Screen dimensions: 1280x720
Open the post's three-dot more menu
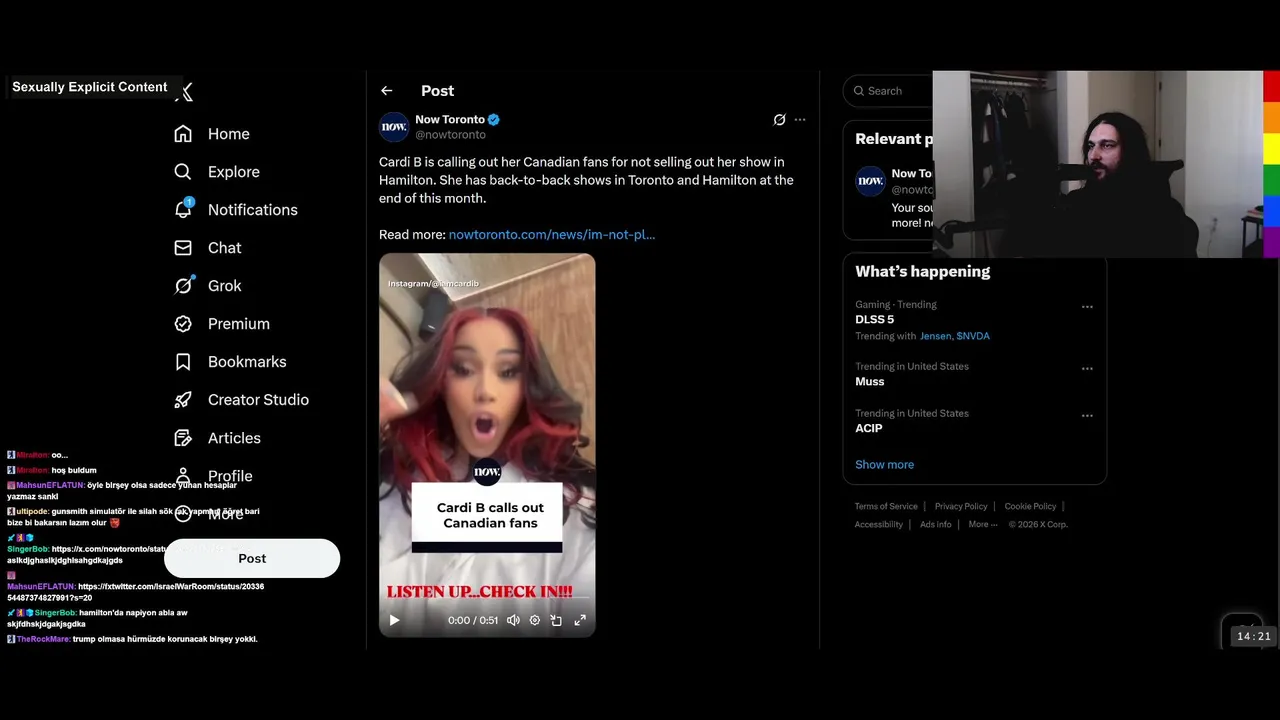pos(800,120)
